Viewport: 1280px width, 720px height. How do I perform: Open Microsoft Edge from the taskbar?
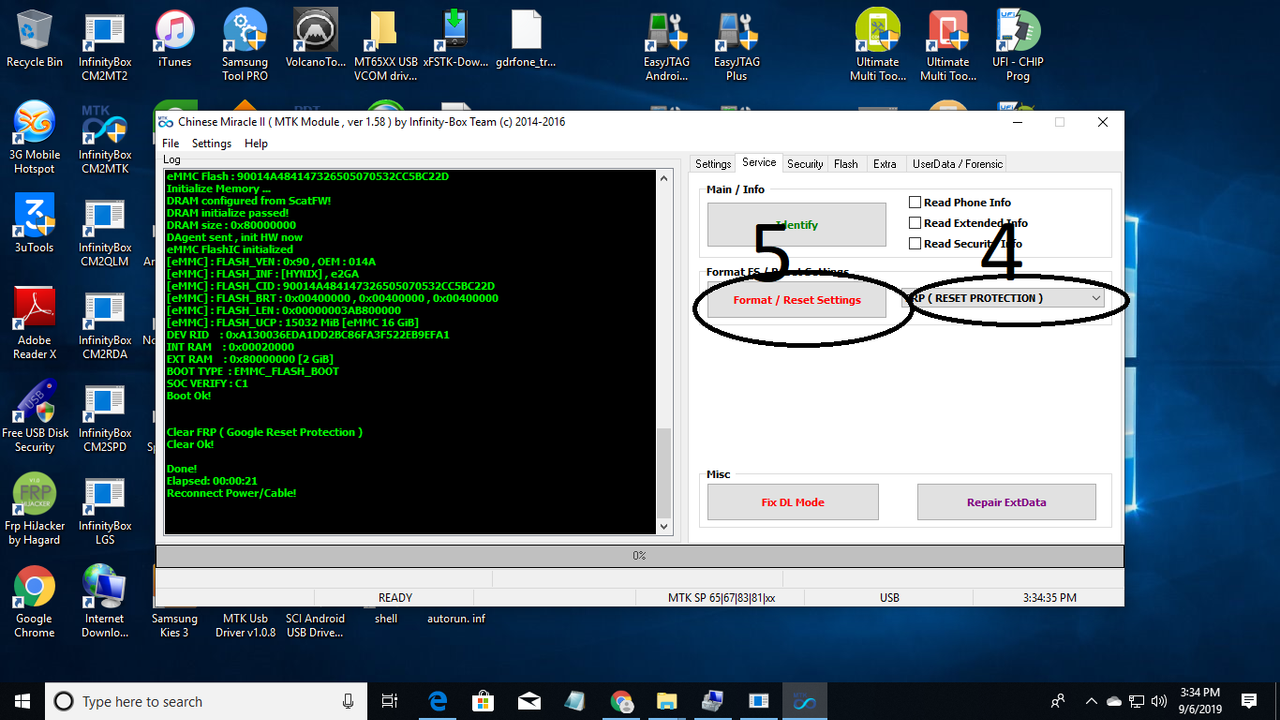tap(438, 701)
